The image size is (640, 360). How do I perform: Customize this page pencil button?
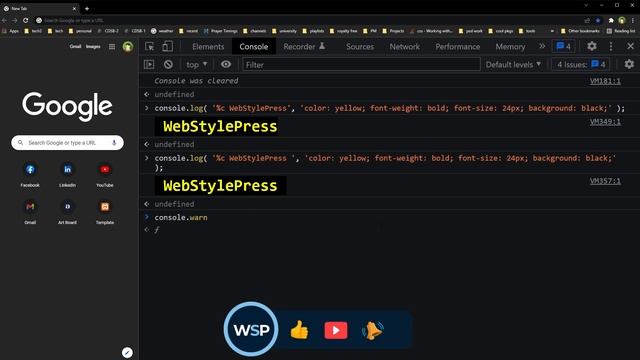(x=127, y=352)
